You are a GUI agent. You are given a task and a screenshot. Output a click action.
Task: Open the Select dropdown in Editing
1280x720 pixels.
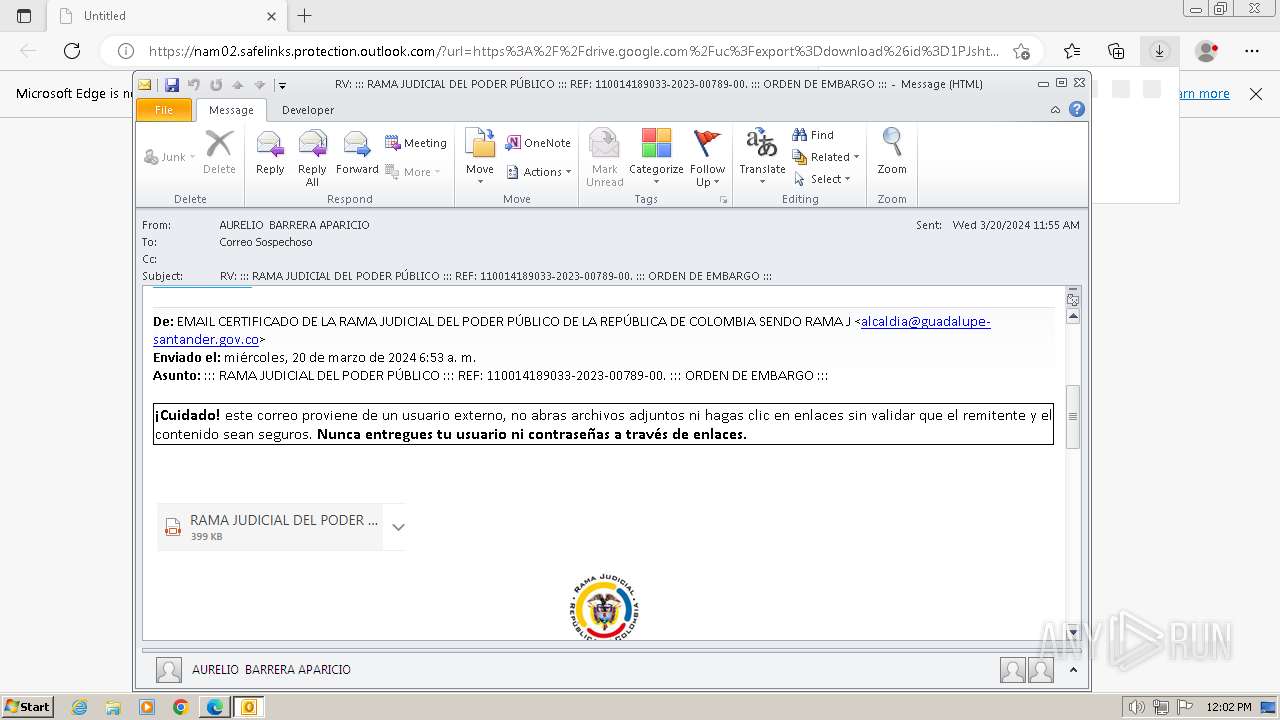pos(822,179)
